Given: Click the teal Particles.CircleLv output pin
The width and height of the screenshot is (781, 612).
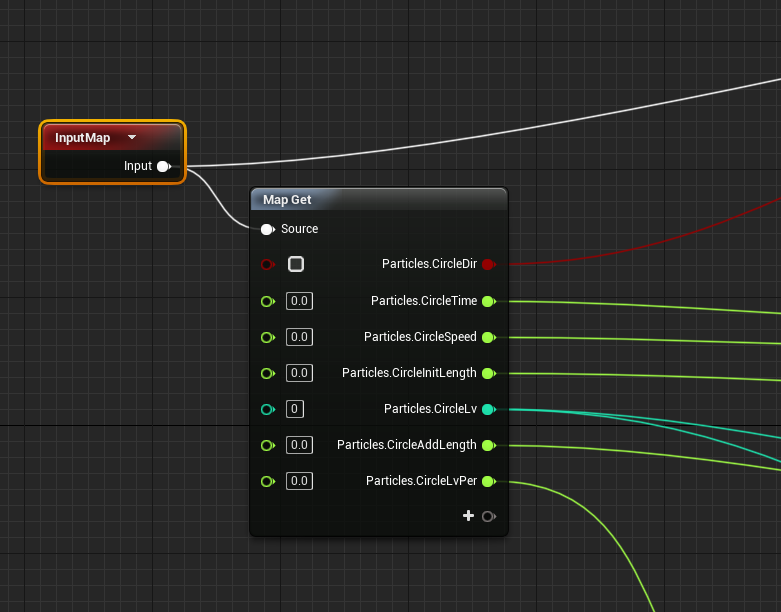Looking at the screenshot, I should pyautogui.click(x=489, y=409).
